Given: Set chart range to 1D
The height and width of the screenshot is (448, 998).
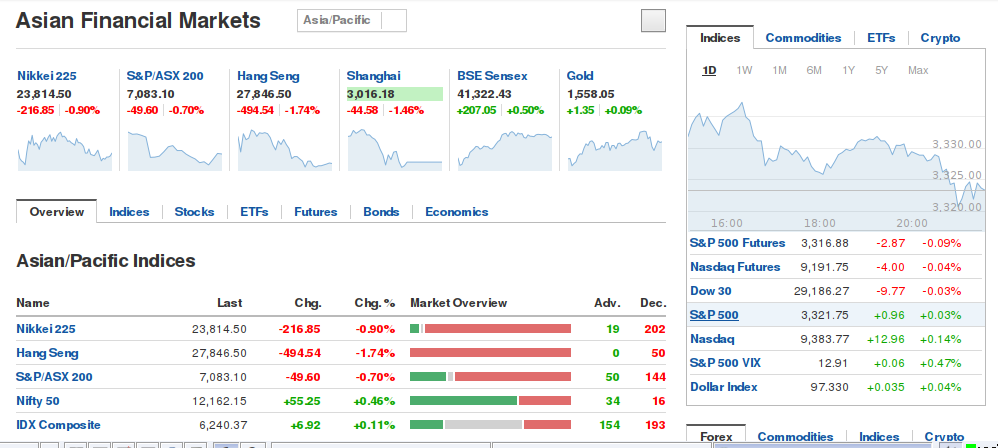Looking at the screenshot, I should click(709, 70).
